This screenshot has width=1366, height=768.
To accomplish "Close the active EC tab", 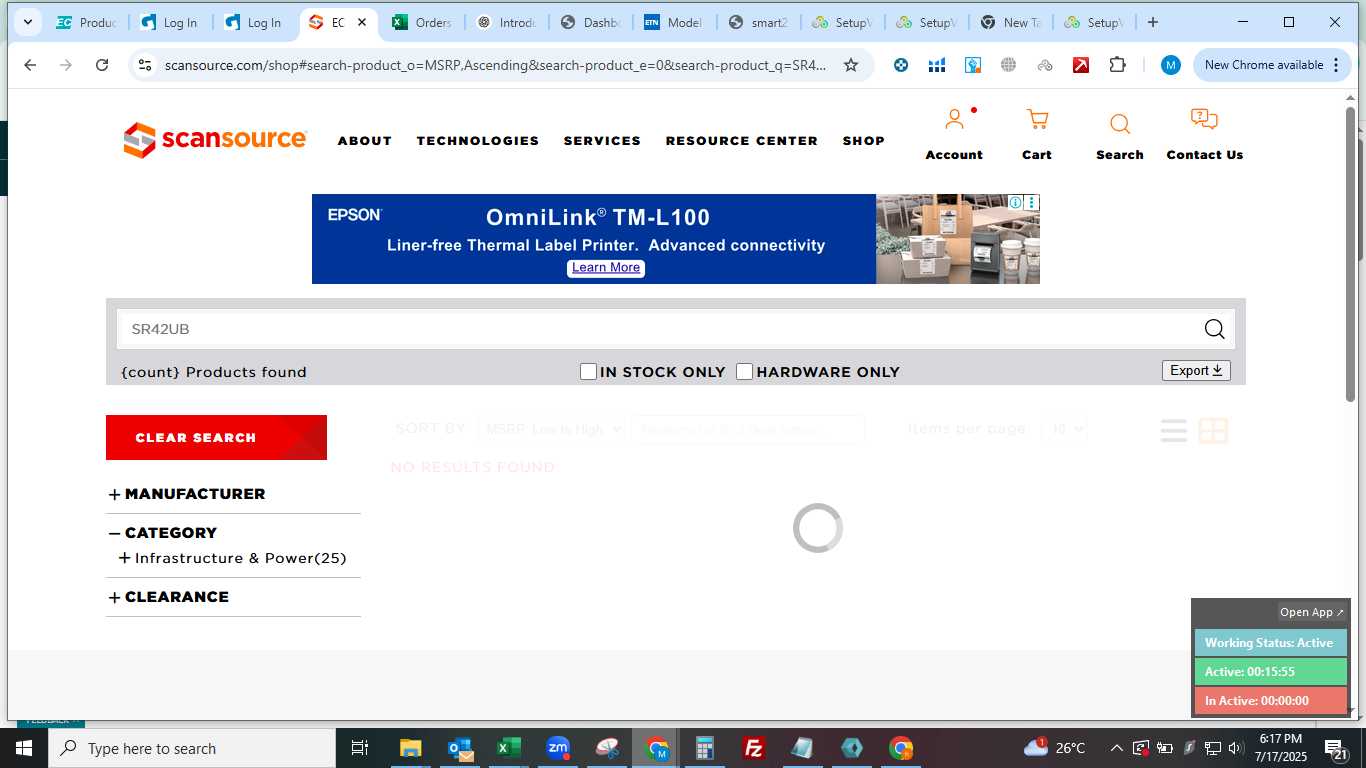I will click(x=362, y=22).
